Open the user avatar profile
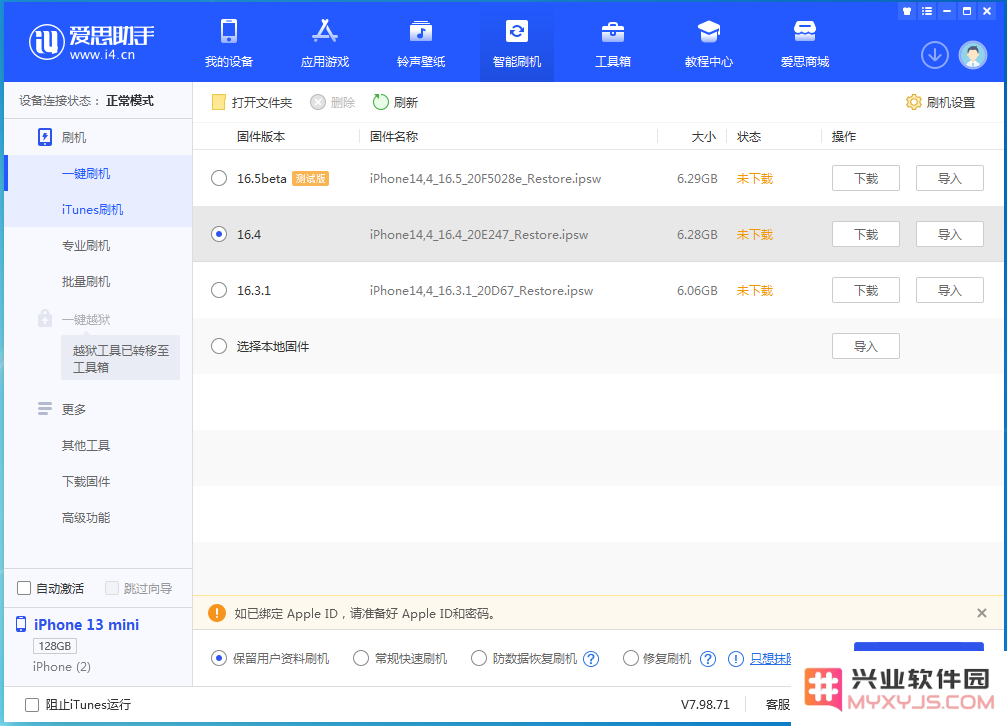This screenshot has height=726, width=1007. tap(973, 55)
